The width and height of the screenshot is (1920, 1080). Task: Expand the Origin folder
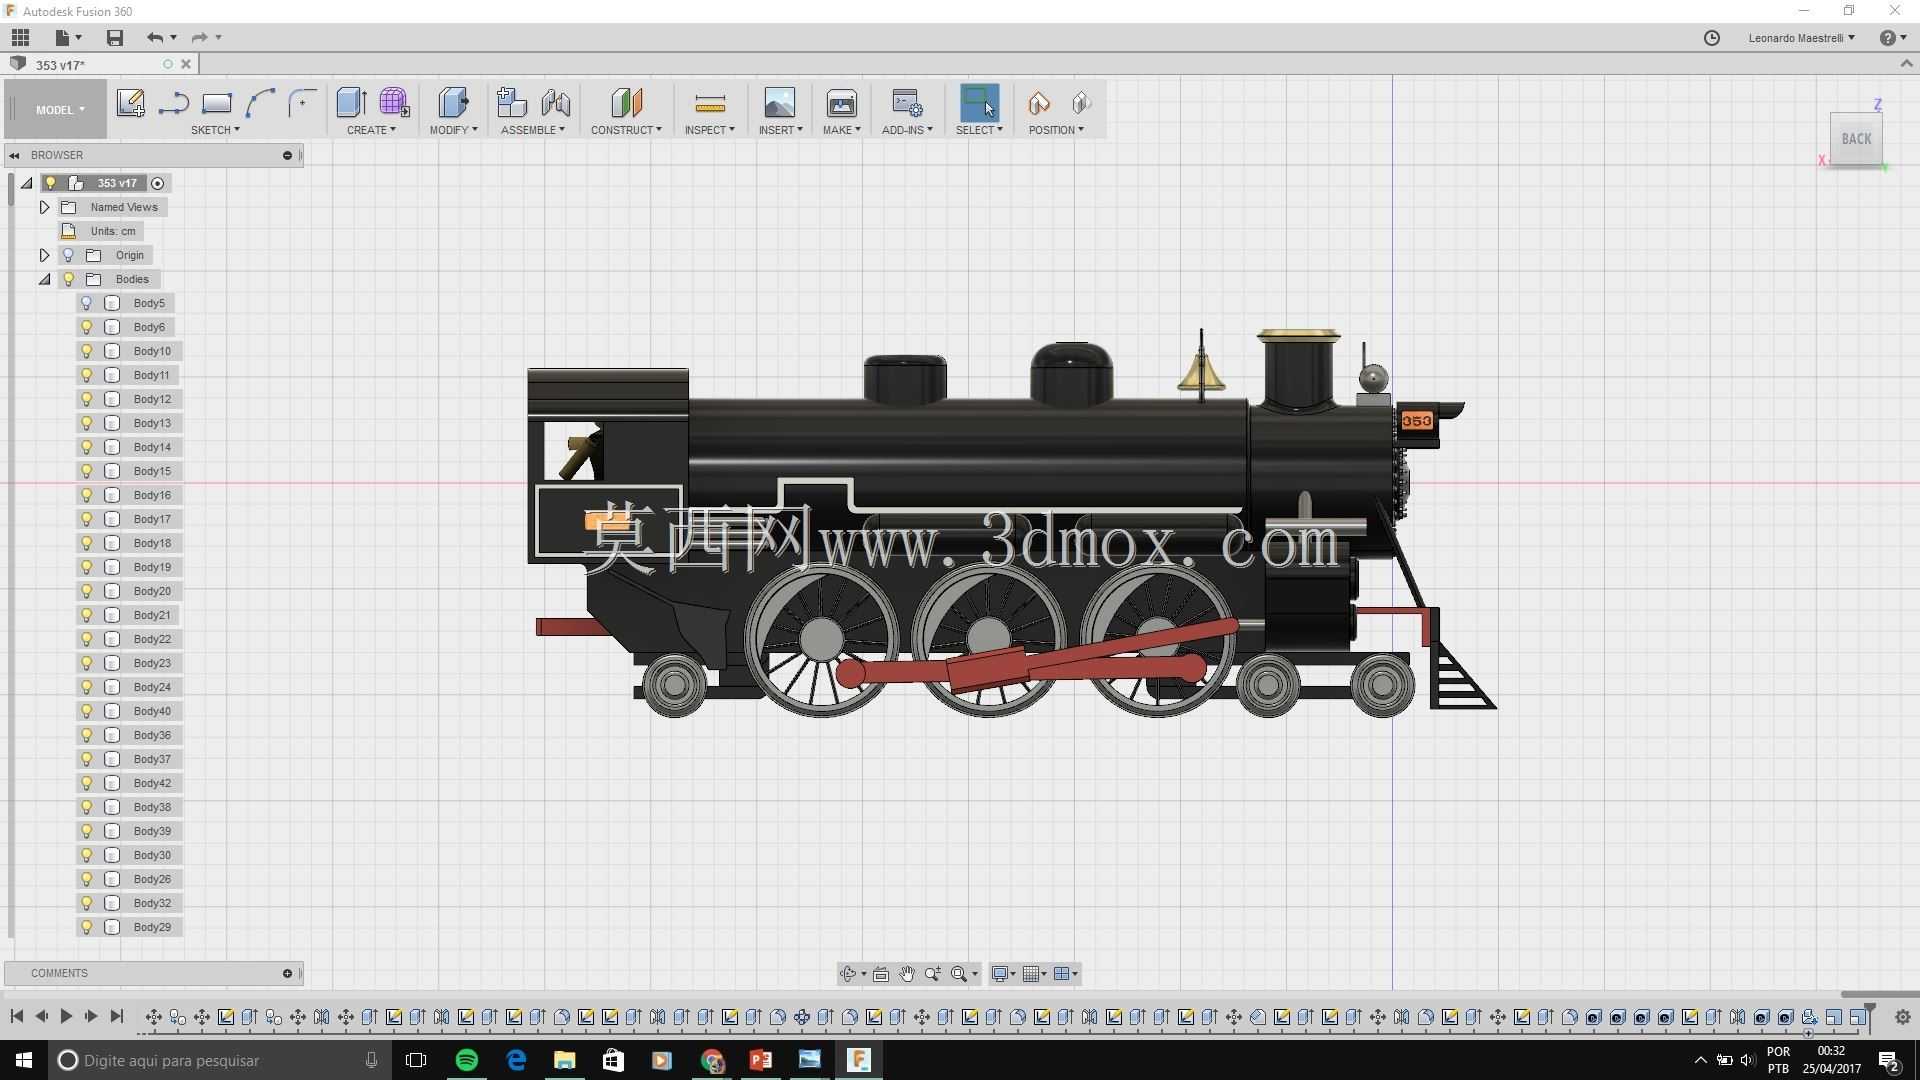point(45,255)
